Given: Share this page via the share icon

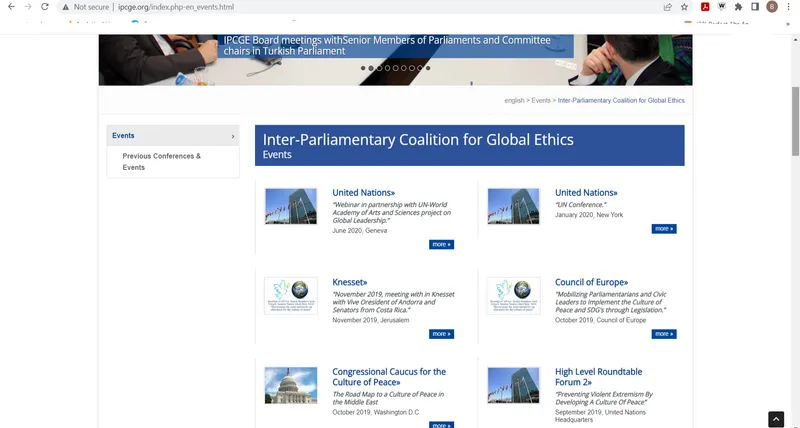Looking at the screenshot, I should (x=667, y=7).
